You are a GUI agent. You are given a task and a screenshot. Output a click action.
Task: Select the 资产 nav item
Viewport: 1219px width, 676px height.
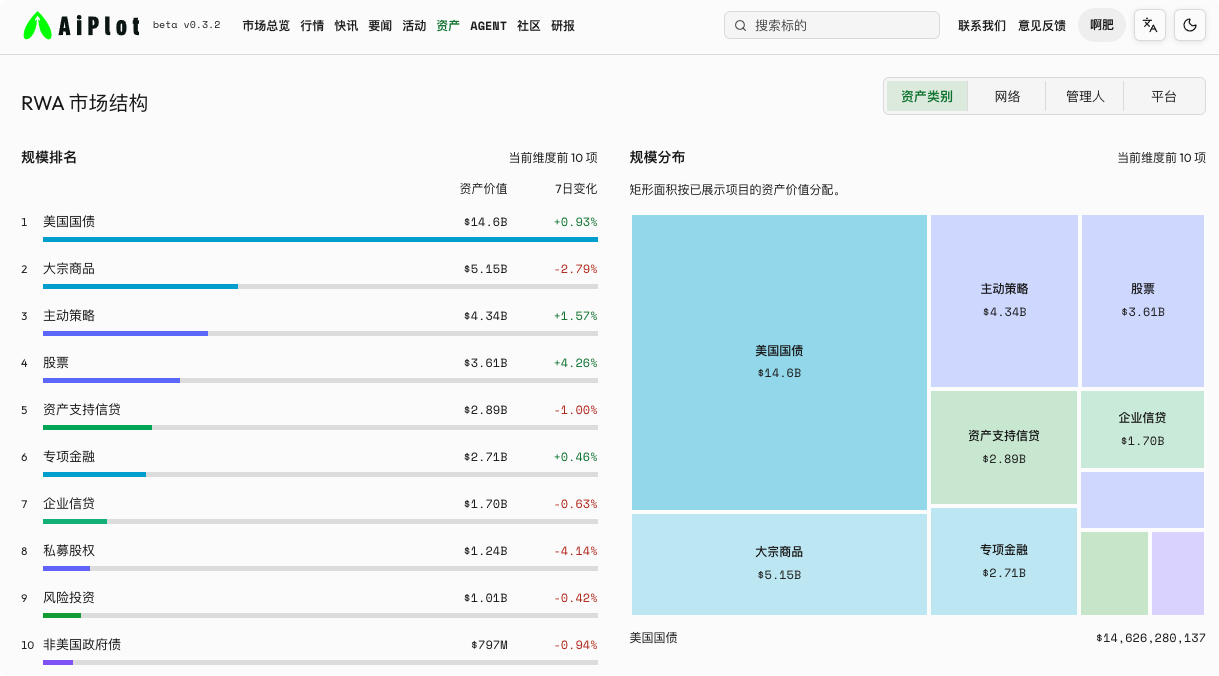448,25
